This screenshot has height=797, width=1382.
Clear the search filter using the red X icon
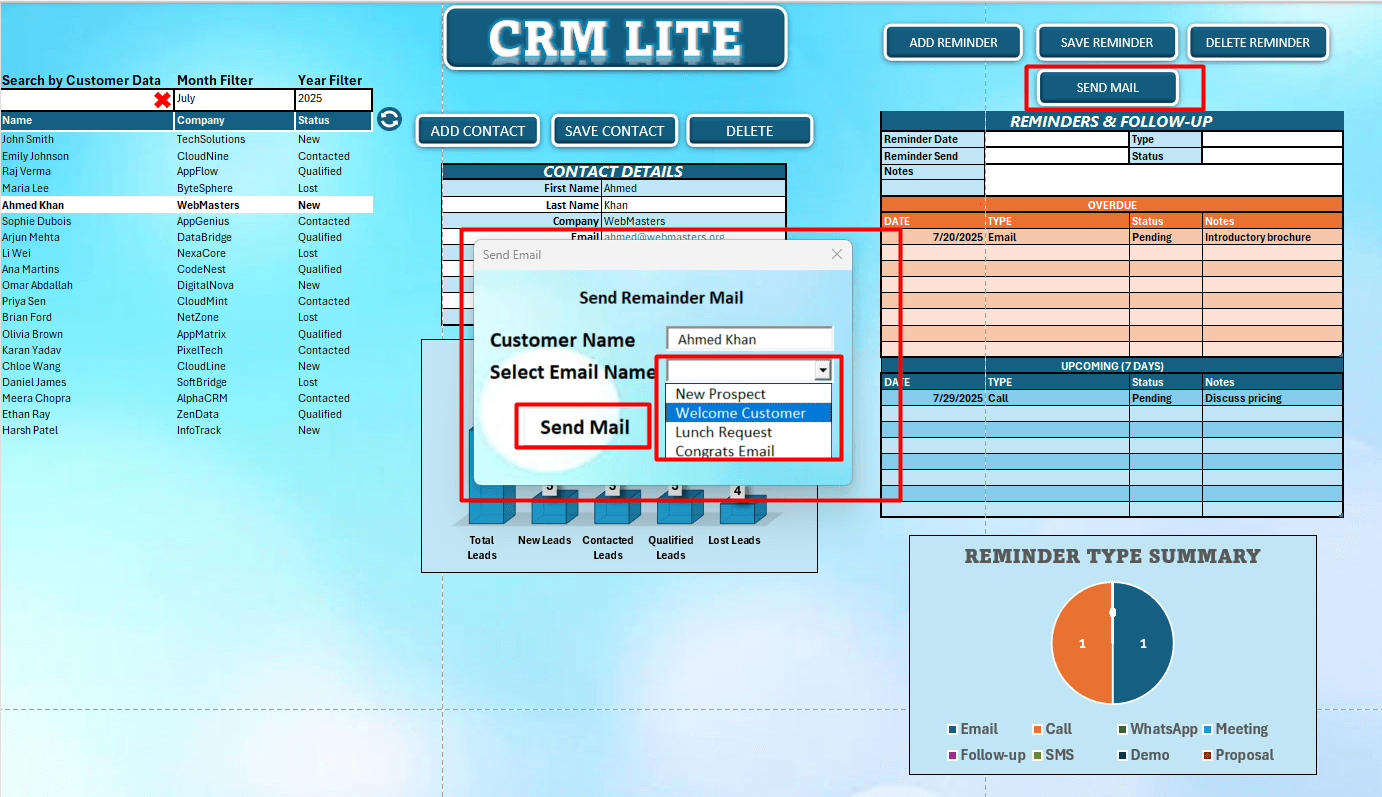coord(163,99)
